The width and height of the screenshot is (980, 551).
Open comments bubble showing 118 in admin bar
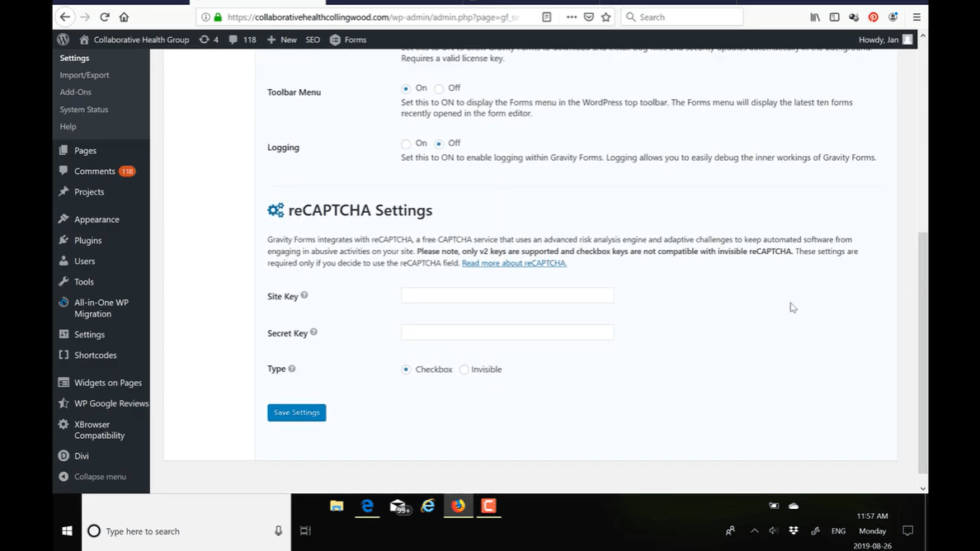coord(242,39)
